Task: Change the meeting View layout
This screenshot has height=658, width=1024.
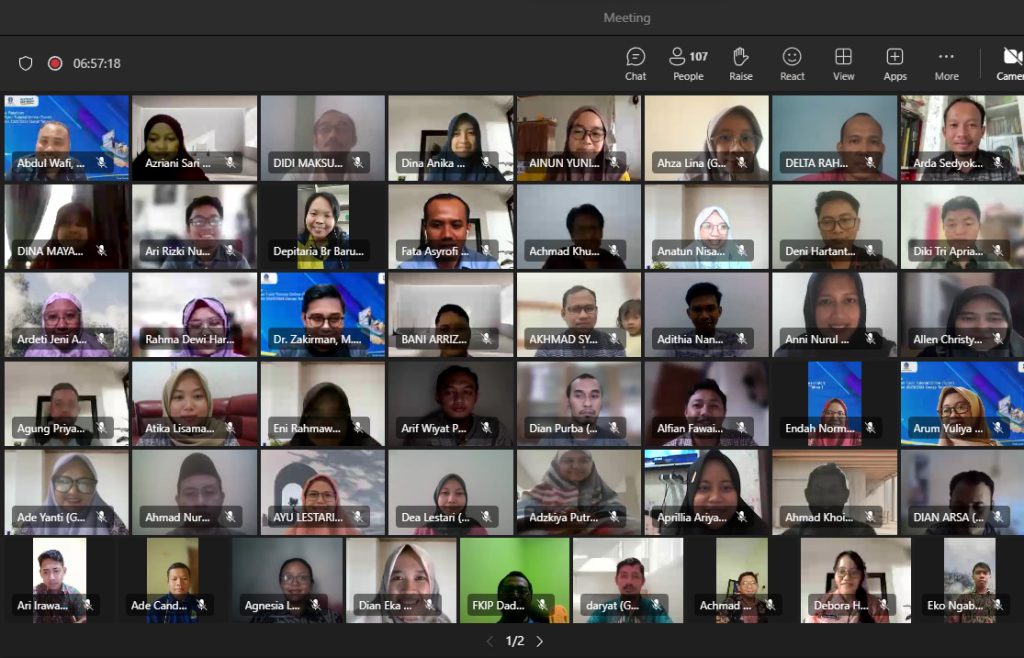Action: 843,63
